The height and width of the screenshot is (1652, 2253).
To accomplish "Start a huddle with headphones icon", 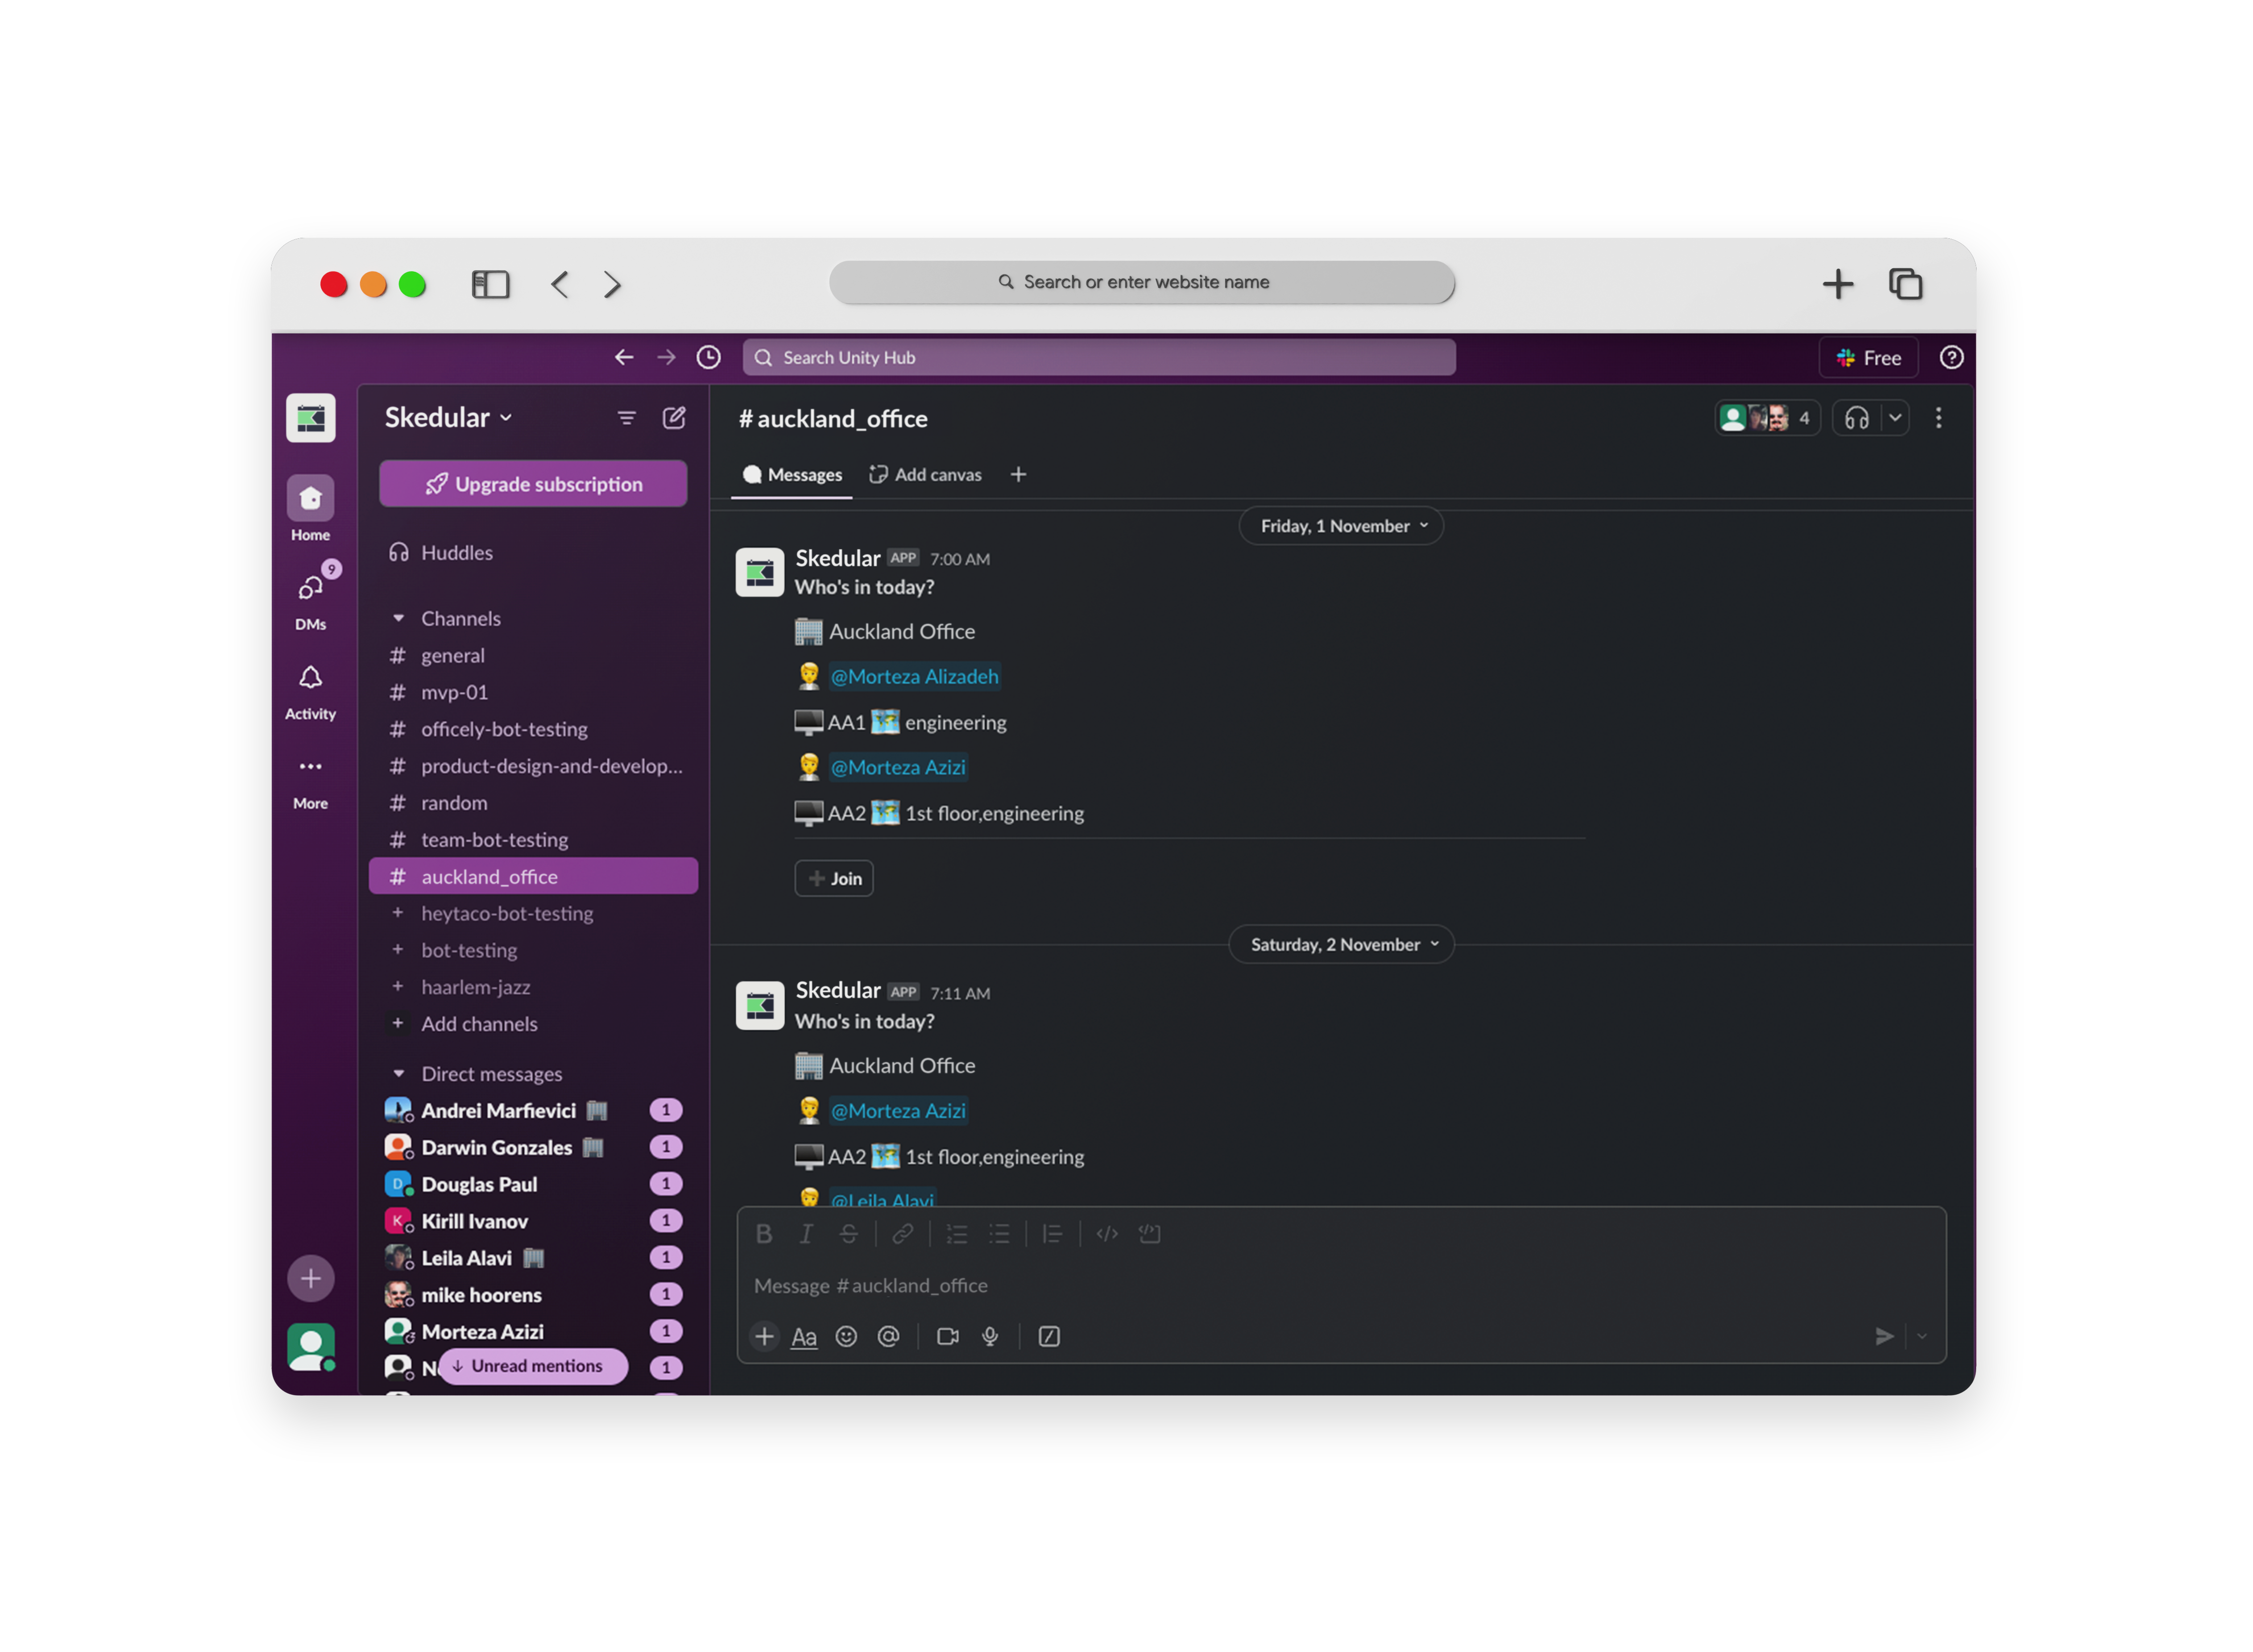I will click(1856, 418).
